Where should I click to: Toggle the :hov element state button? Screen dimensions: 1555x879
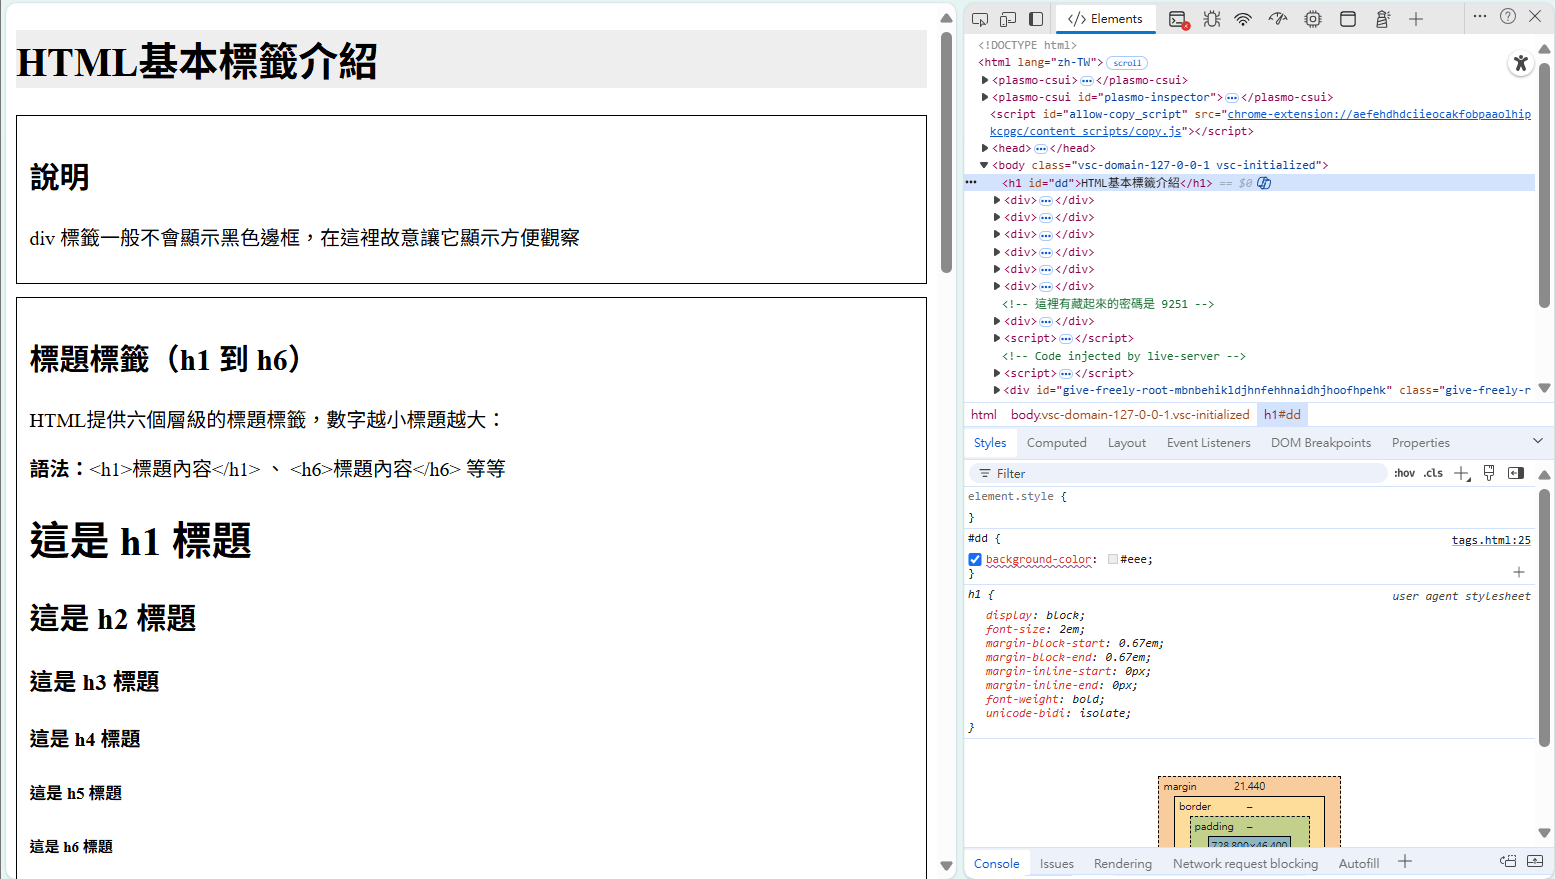pos(1405,473)
